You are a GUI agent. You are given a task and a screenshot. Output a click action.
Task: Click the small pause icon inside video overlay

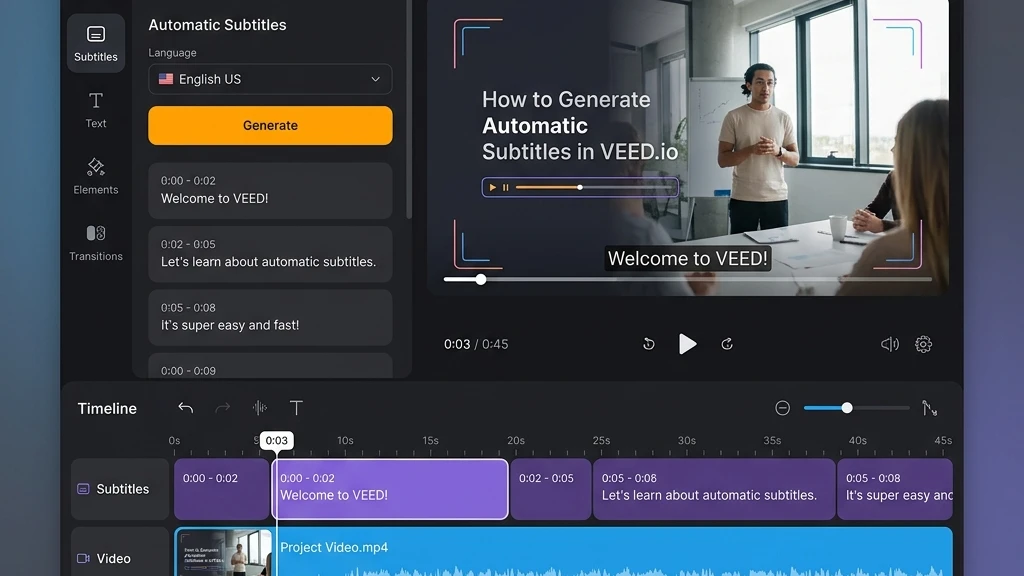(x=505, y=187)
